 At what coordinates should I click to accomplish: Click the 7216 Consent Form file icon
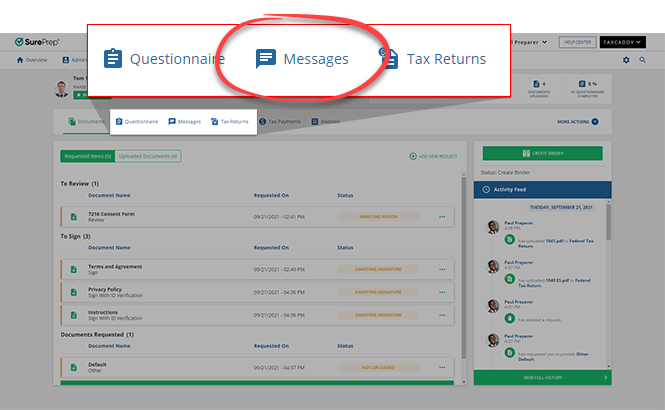tap(74, 217)
